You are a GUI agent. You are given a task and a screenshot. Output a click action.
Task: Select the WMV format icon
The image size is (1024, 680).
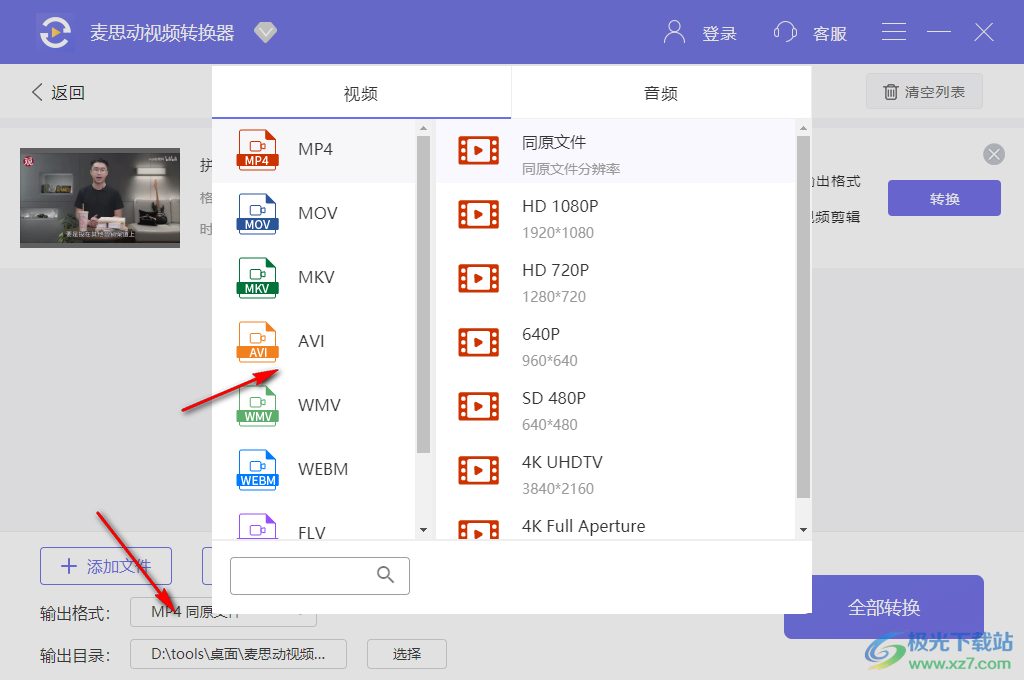click(x=257, y=406)
